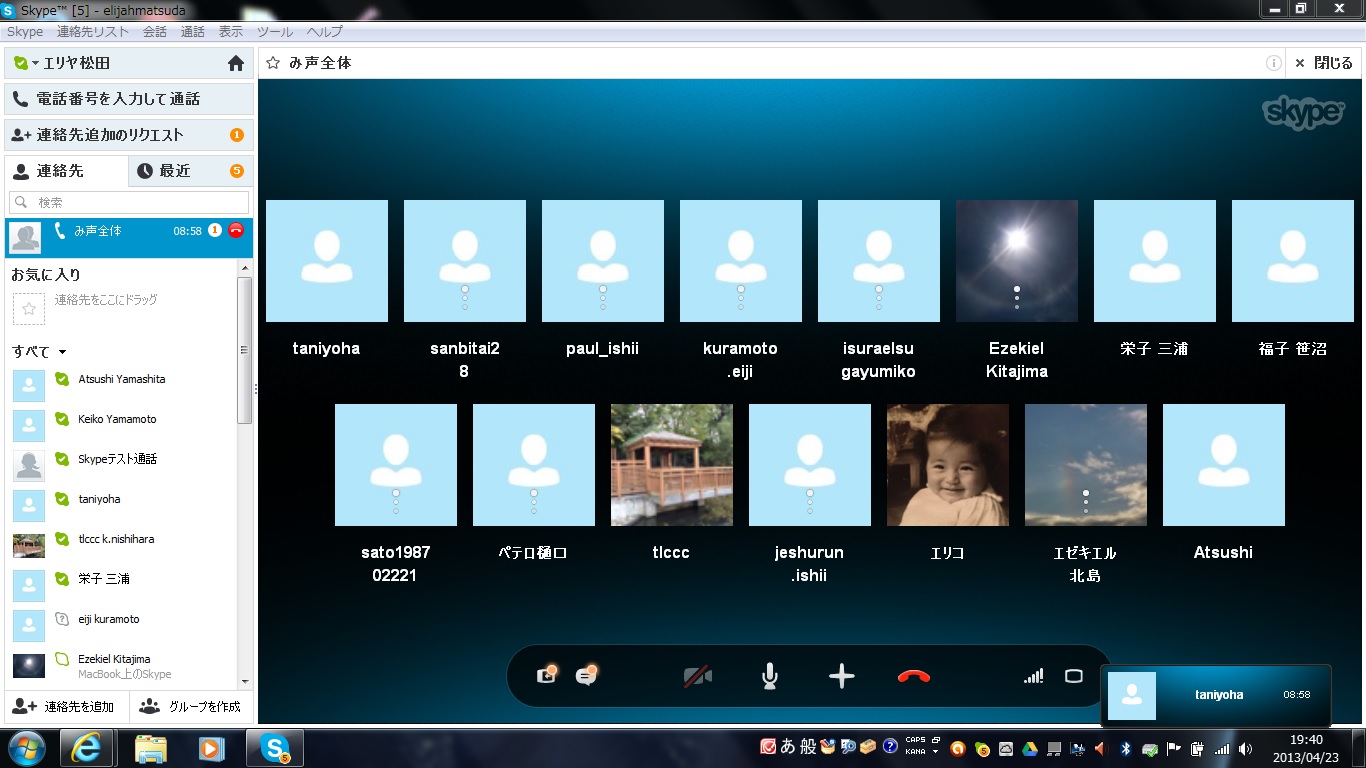Click the 検索 search field

click(130, 202)
